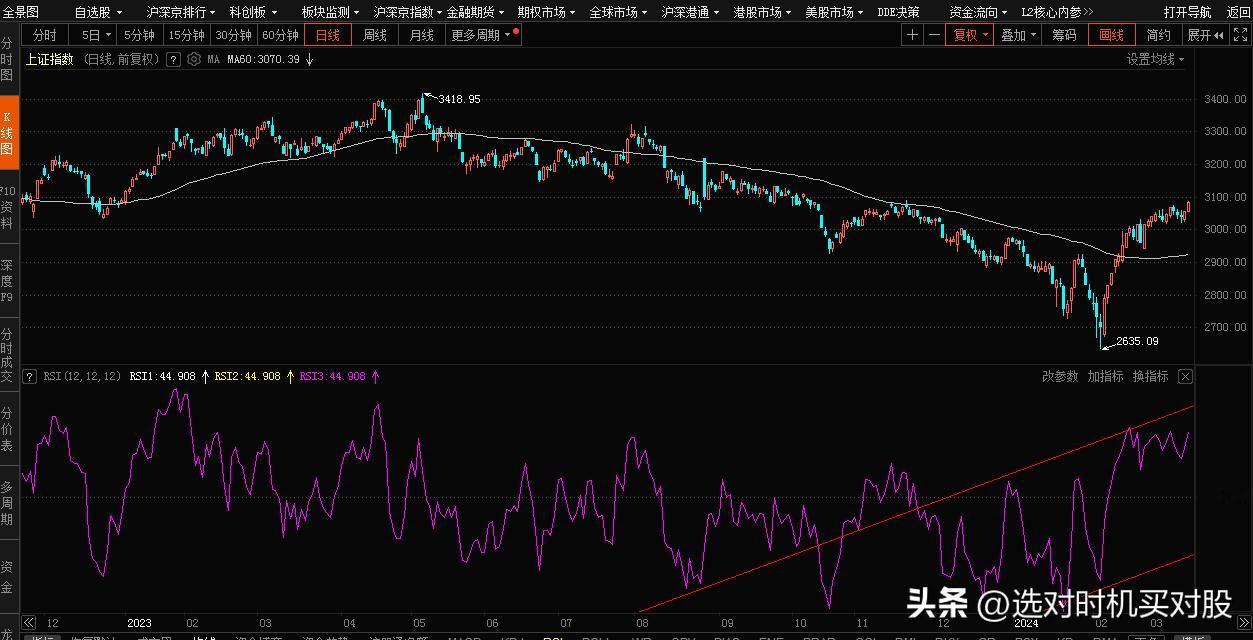This screenshot has width=1253, height=640.
Task: Click the 3418.95 high price marker
Action: coord(459,99)
